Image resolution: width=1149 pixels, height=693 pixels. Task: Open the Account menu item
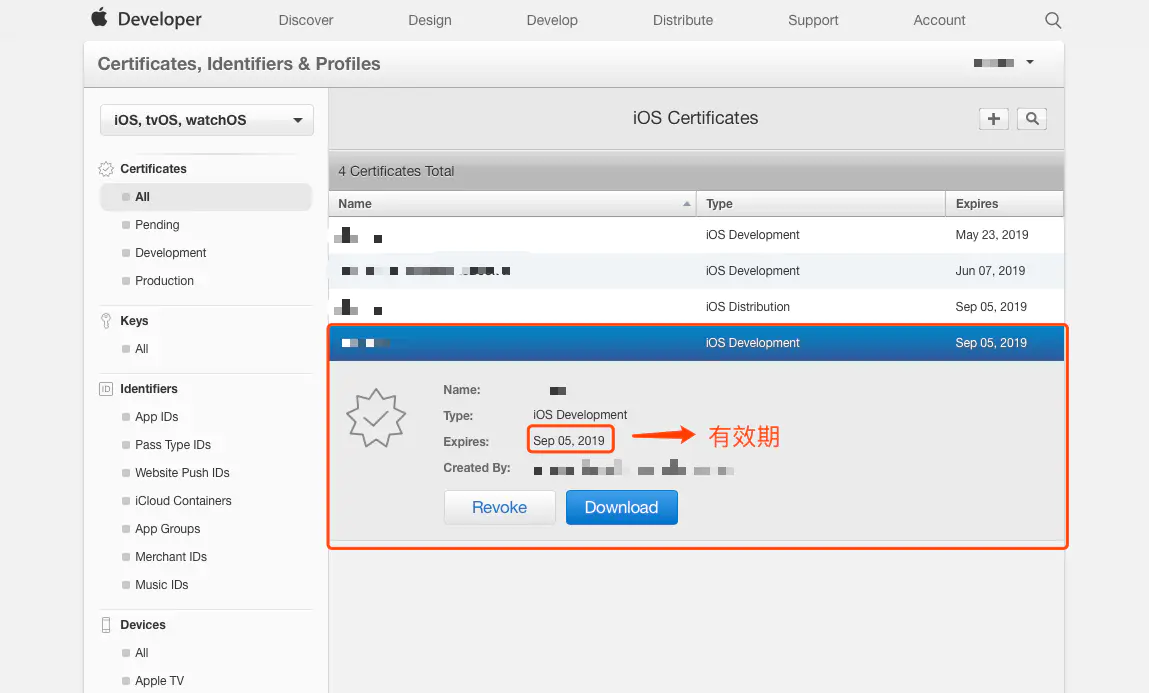tap(939, 21)
